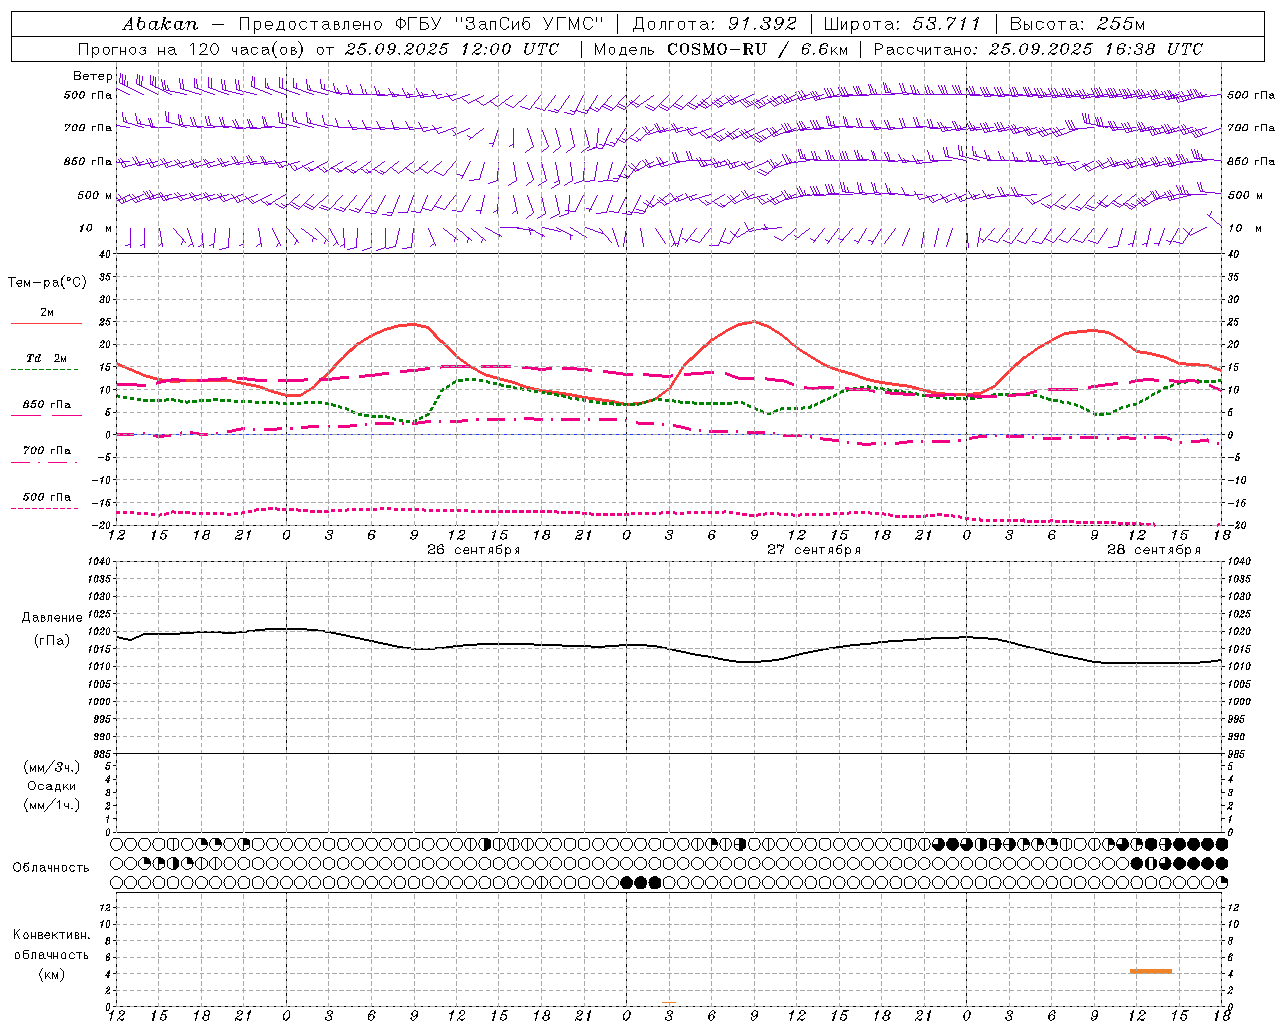Viewport: 1280px width, 1024px height.
Task: Click the 'Давление' pressure panel label
Action: [x=52, y=618]
